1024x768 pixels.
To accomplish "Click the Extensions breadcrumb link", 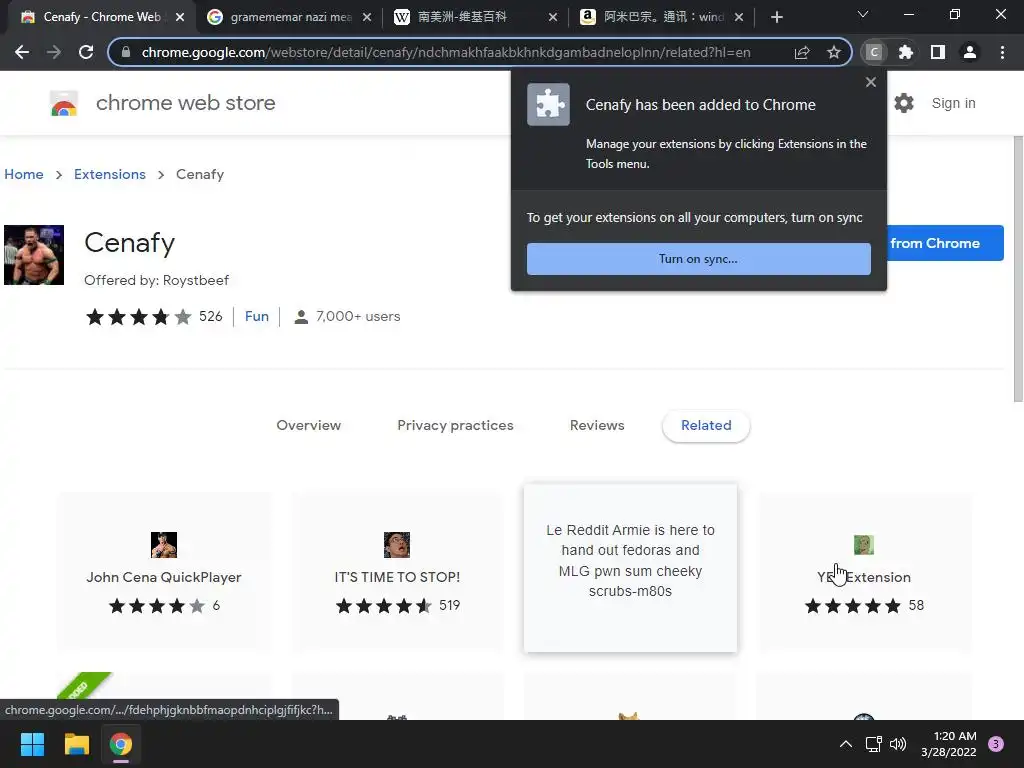I will tap(110, 174).
